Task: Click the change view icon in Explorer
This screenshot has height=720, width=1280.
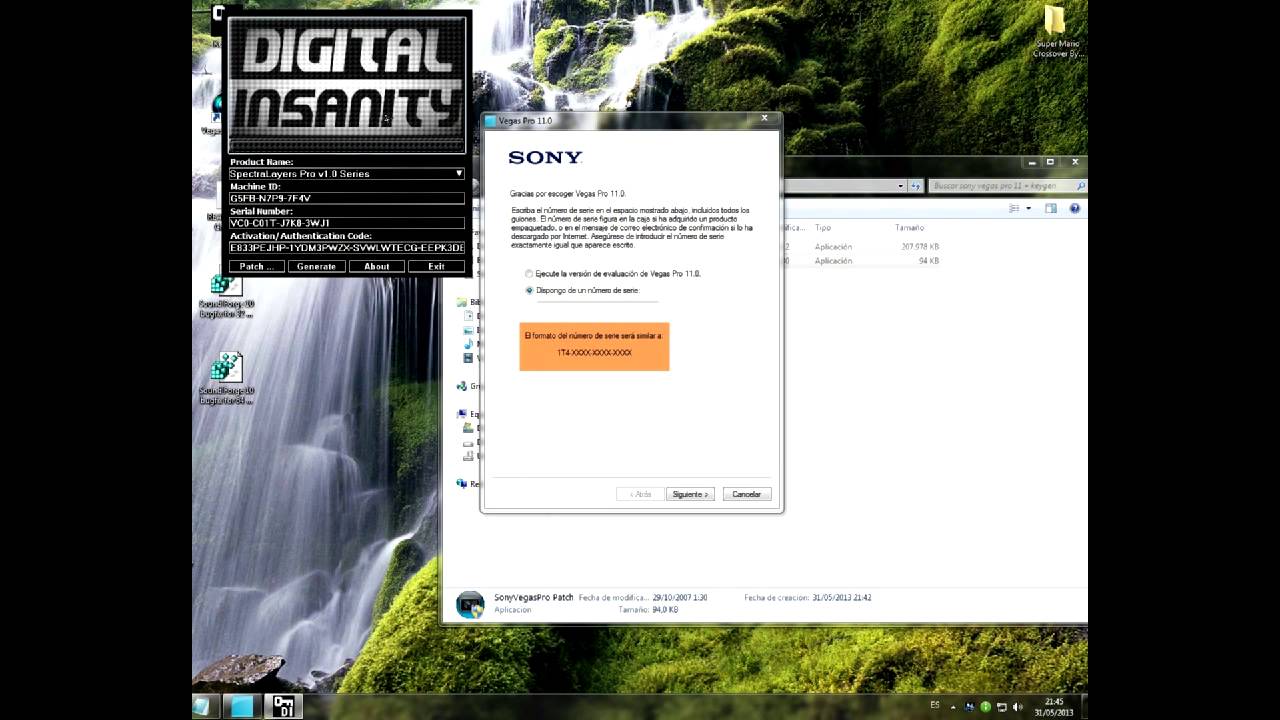Action: tap(1014, 208)
